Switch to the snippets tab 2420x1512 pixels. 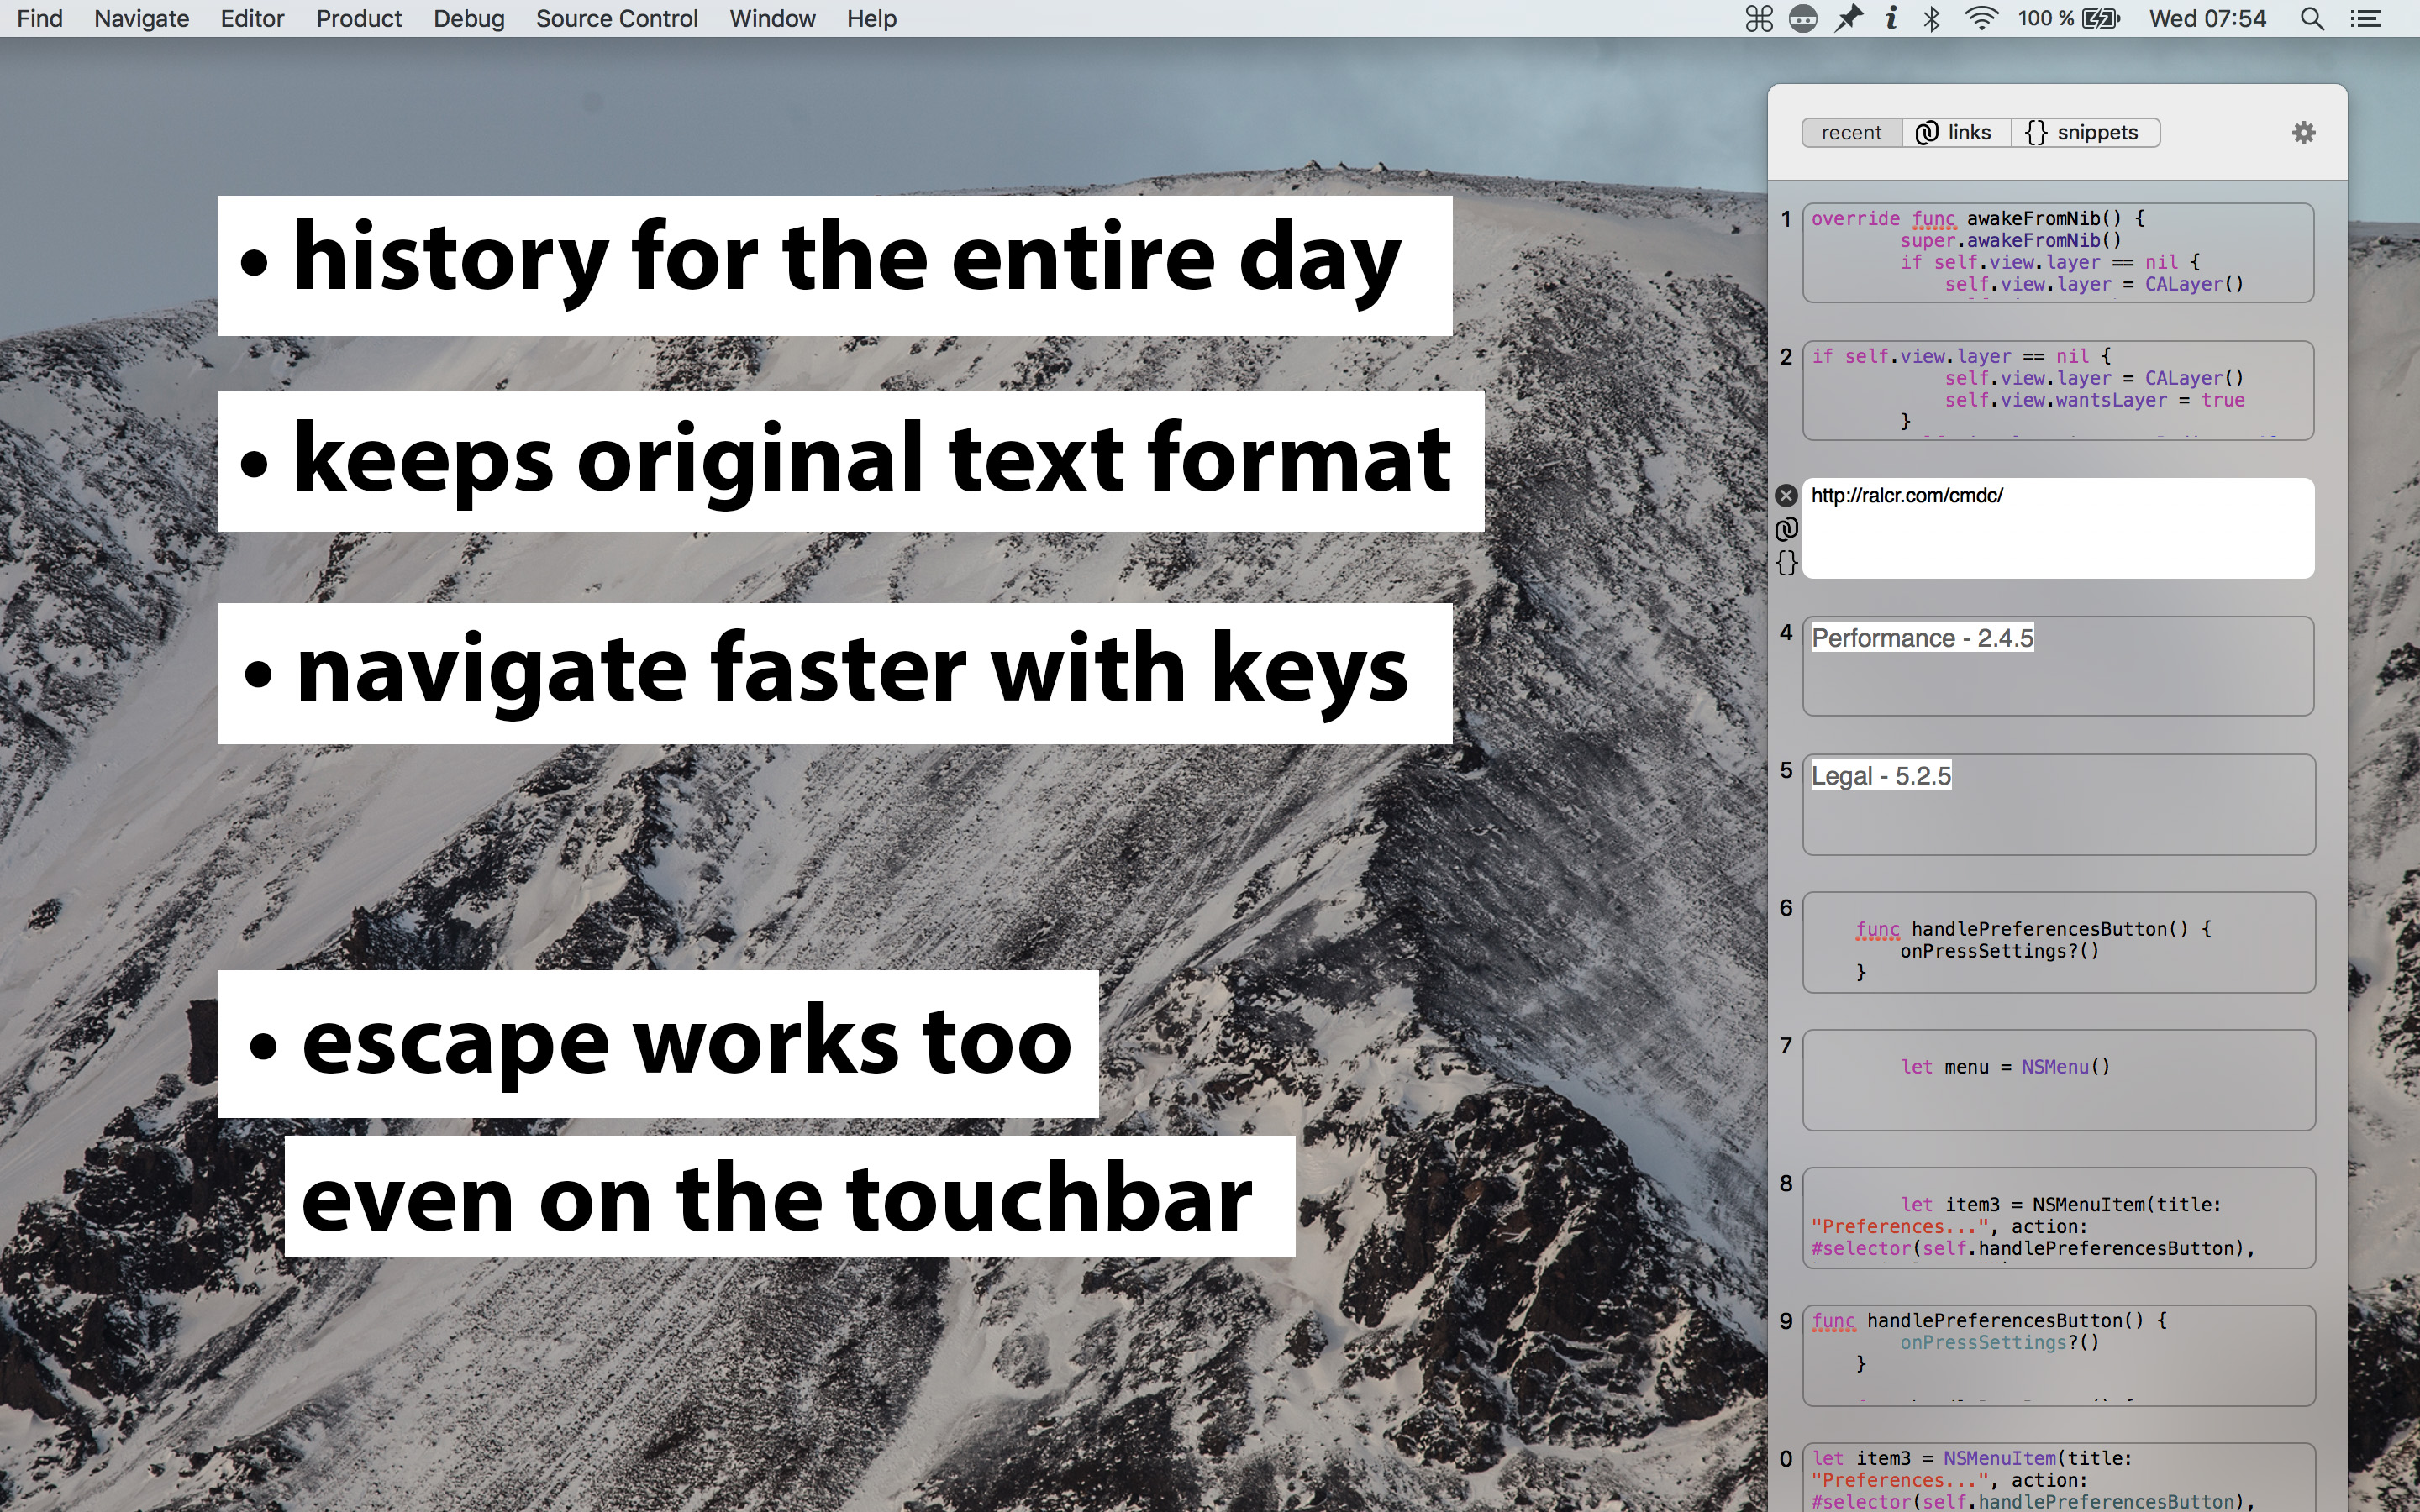2085,133
